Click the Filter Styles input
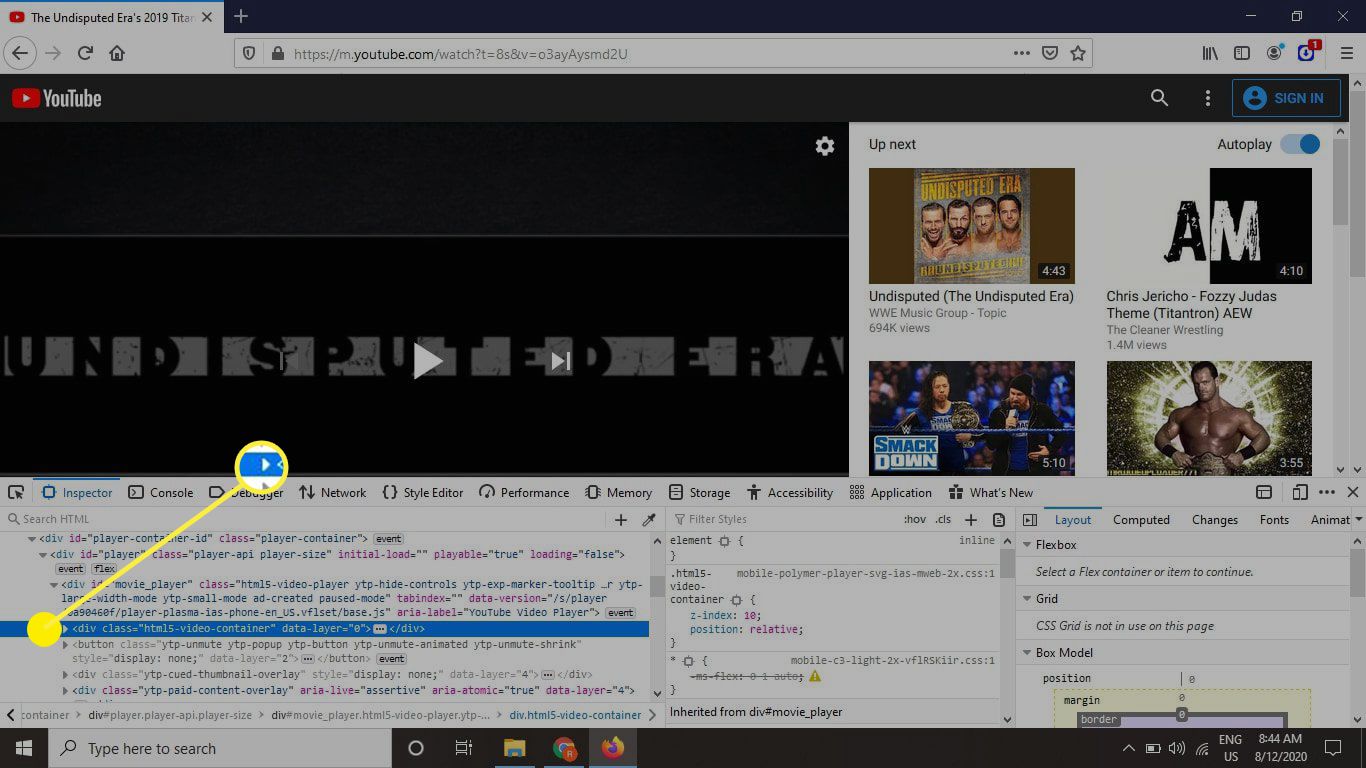The image size is (1366, 768). (783, 519)
